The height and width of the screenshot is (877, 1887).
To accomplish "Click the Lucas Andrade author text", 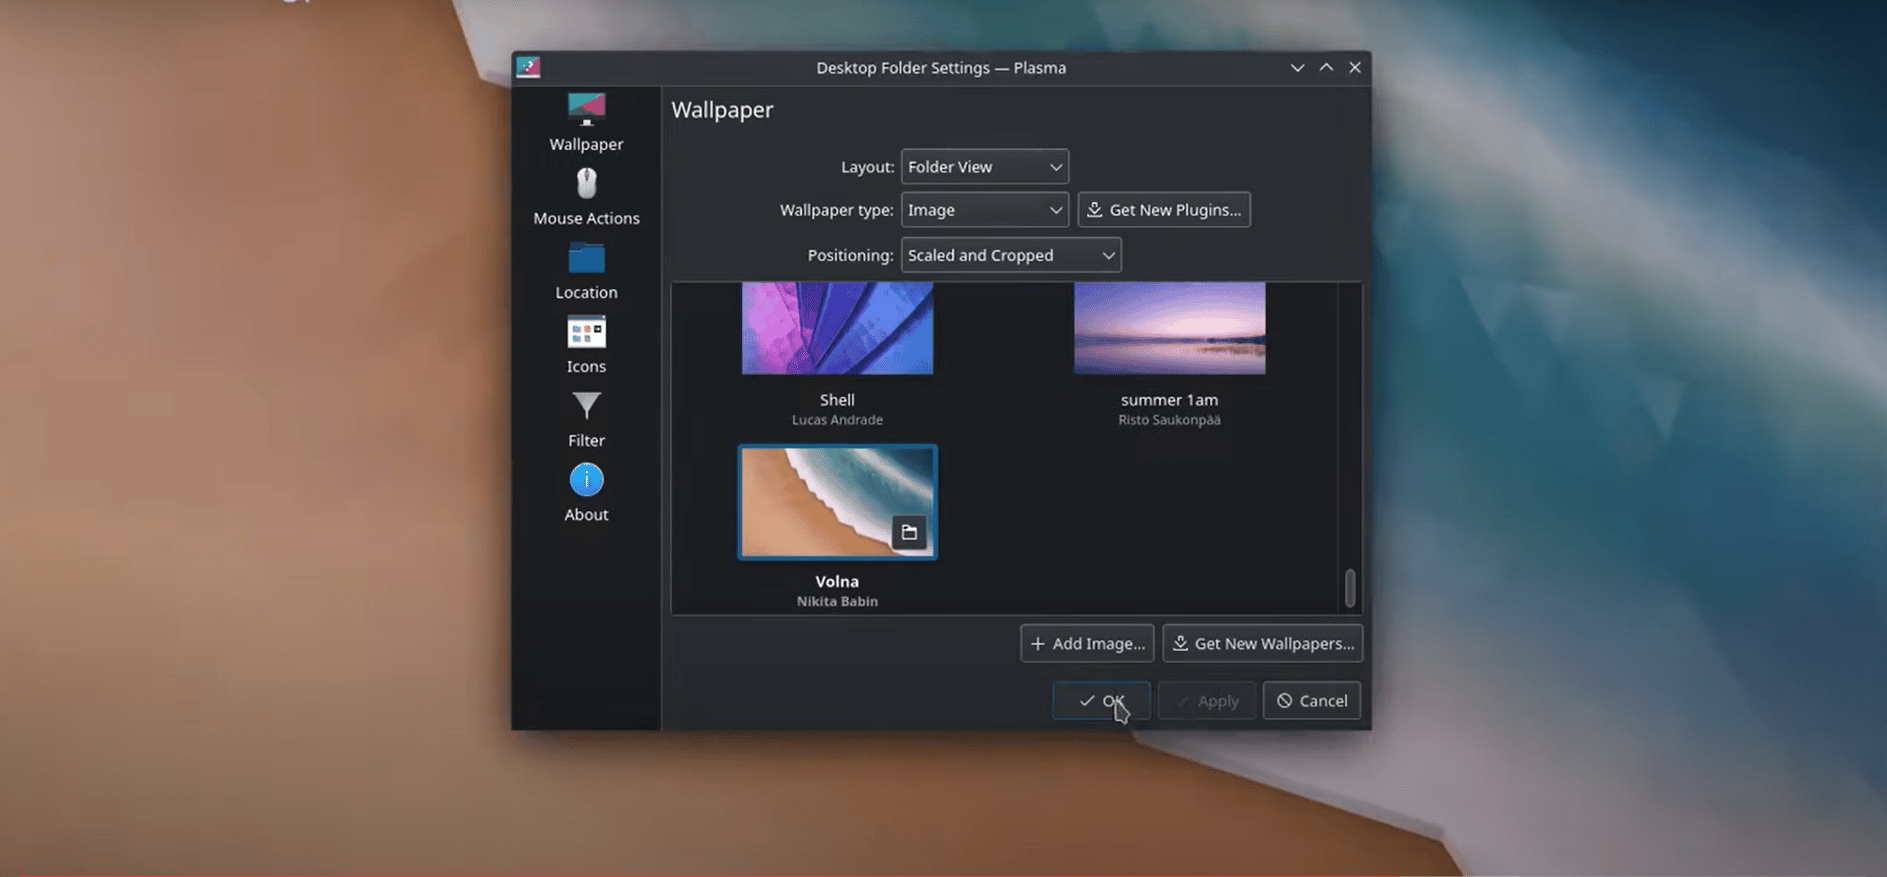I will (837, 420).
